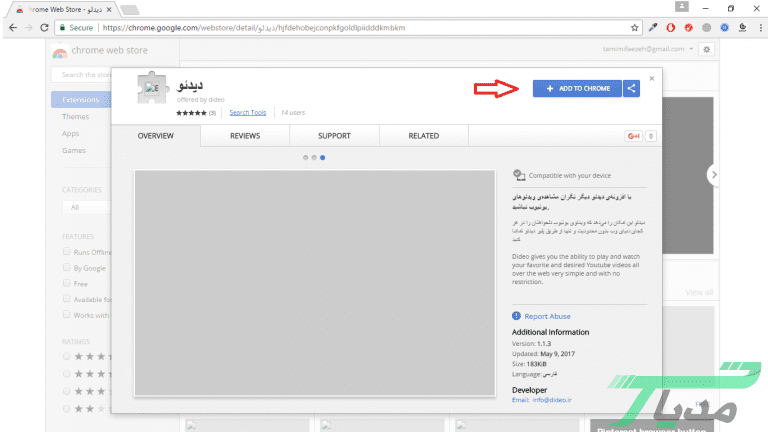Click the user profile icon in the title bar

coord(681,6)
